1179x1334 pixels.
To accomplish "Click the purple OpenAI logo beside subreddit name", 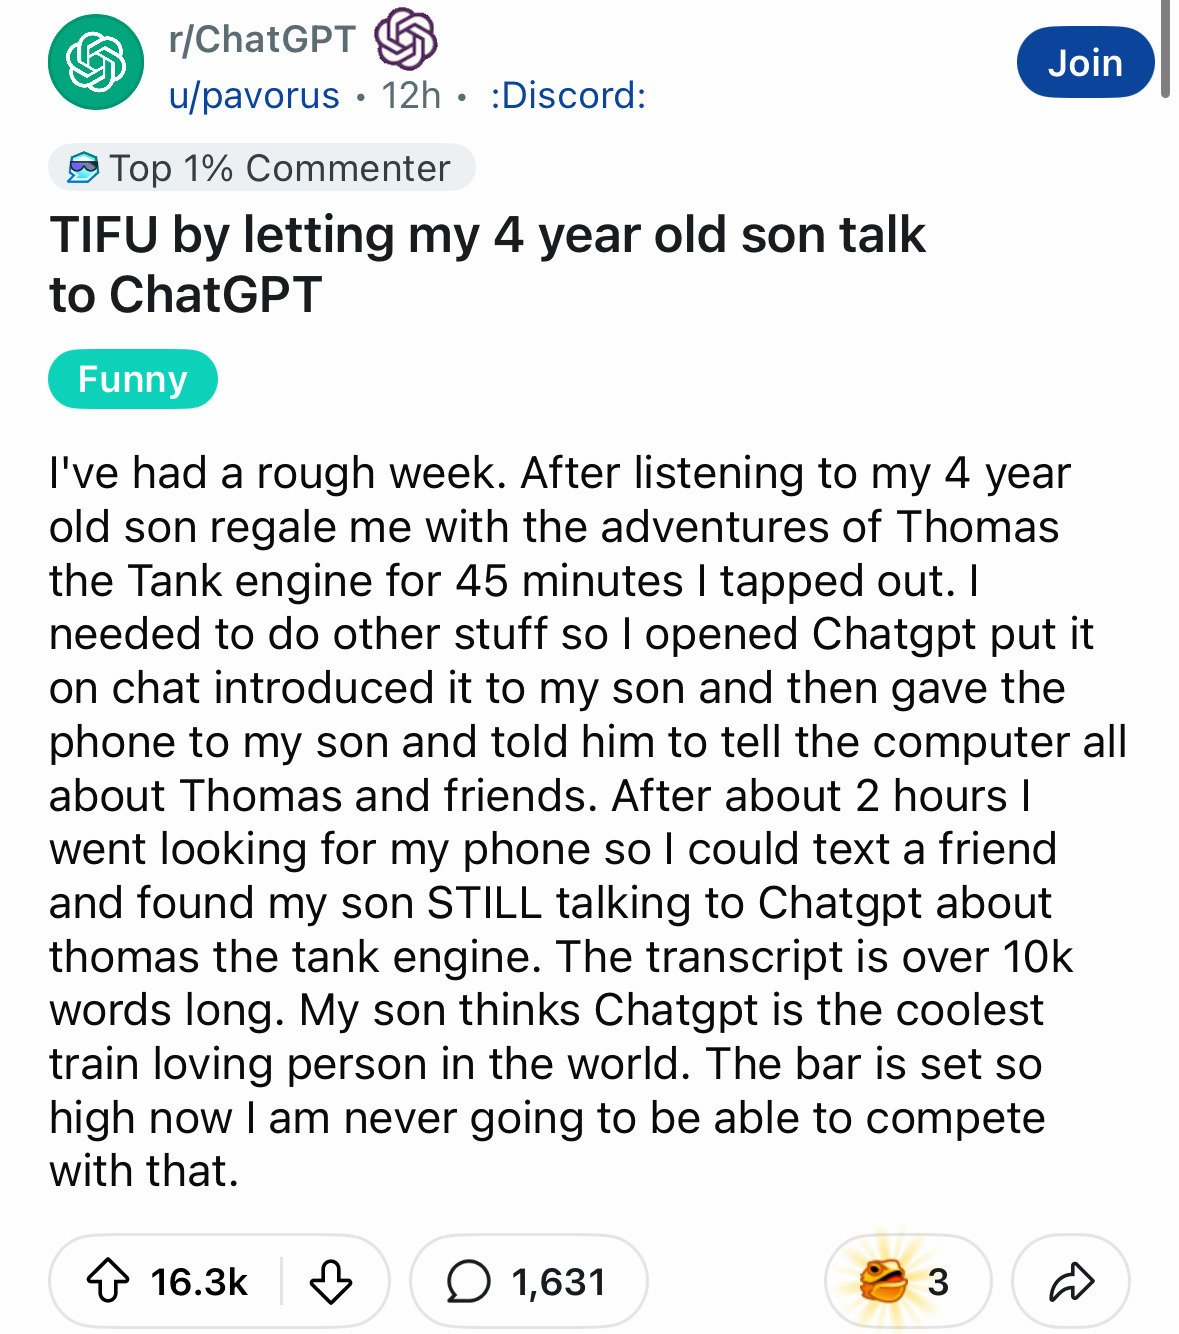I will (x=405, y=39).
